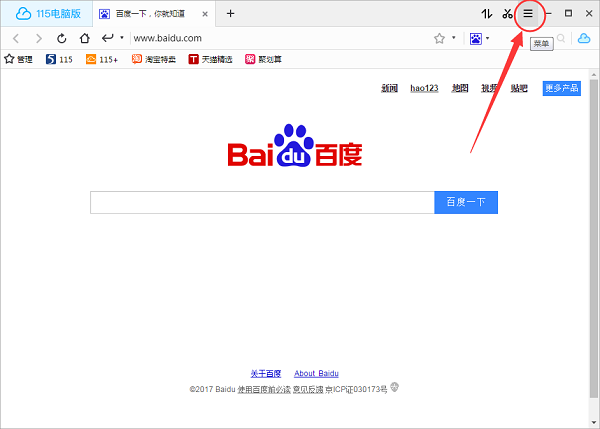Image resolution: width=600 pixels, height=429 pixels.
Task: Open the hao123 link
Action: tap(424, 88)
